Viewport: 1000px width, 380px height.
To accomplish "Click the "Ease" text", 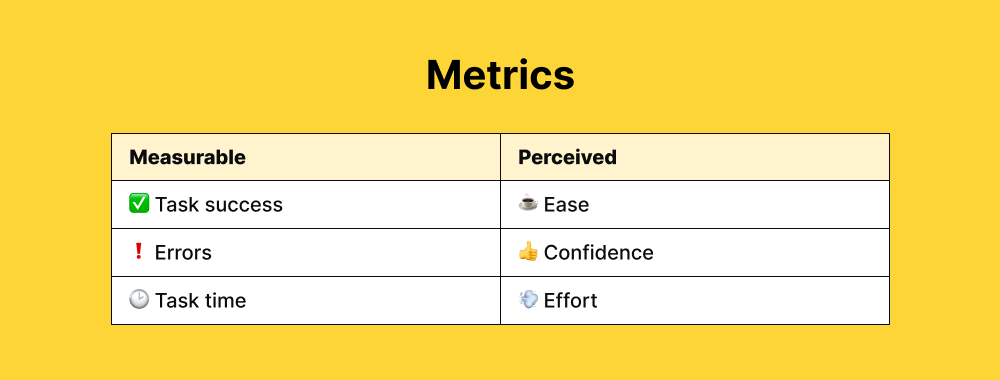I will tap(566, 205).
